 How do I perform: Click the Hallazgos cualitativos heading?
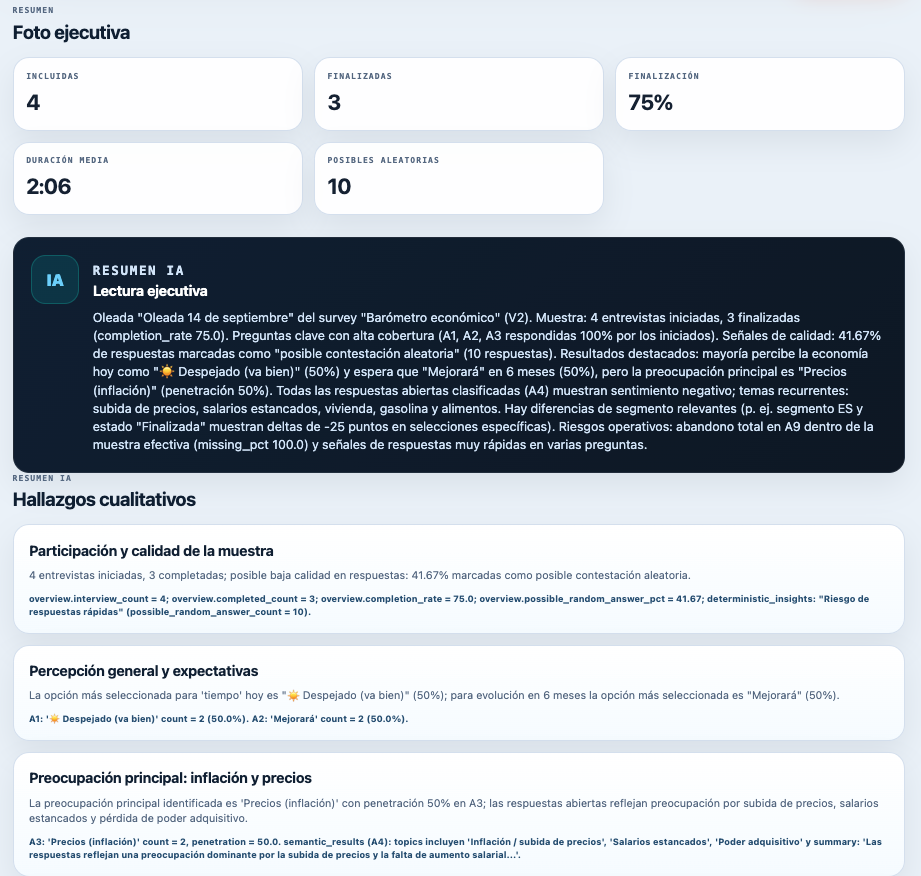tap(104, 499)
